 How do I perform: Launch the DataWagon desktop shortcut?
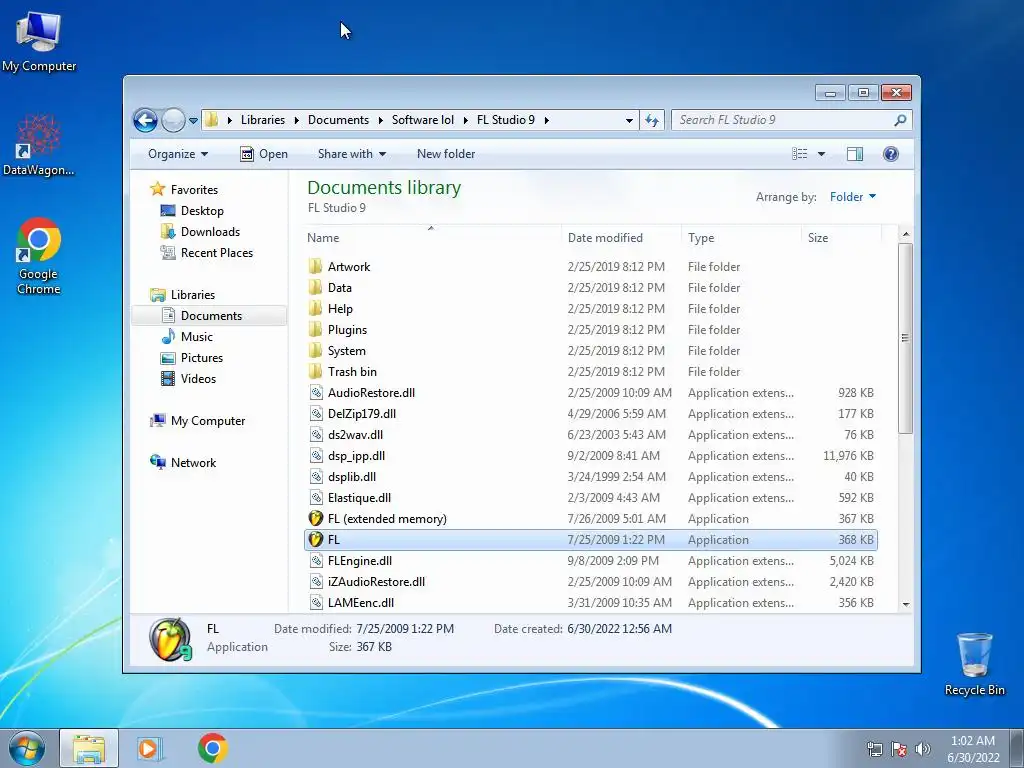tap(38, 145)
